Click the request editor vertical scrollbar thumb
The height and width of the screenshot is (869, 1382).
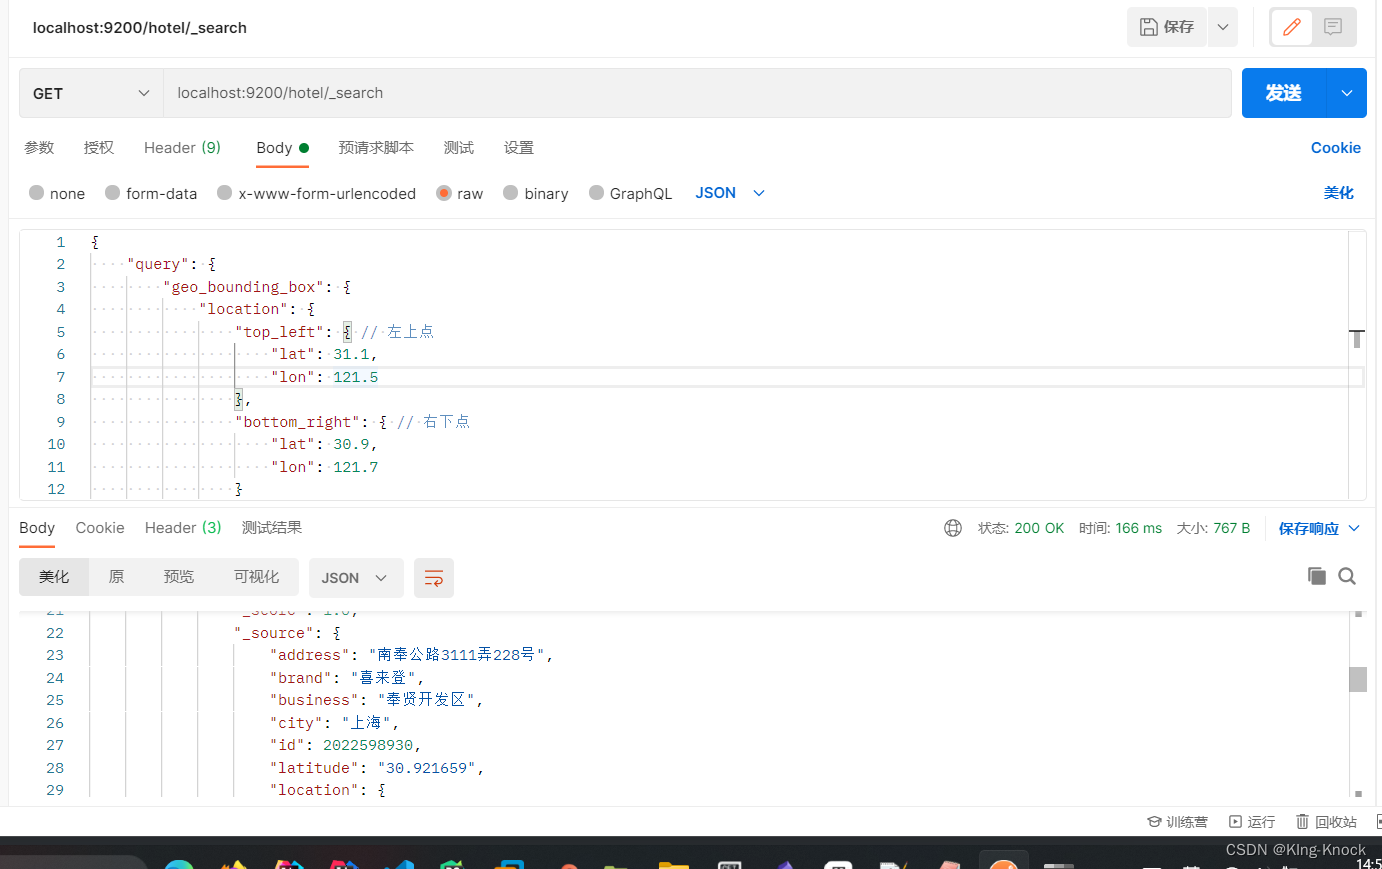[1357, 338]
